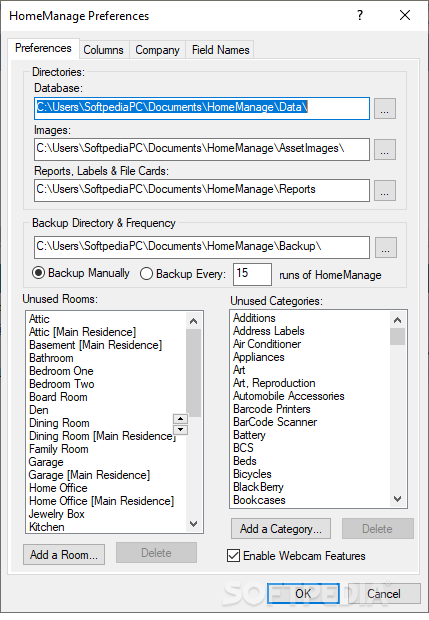Select the Backup Manually radio button
Screen dimensions: 429x620
tap(81, 273)
